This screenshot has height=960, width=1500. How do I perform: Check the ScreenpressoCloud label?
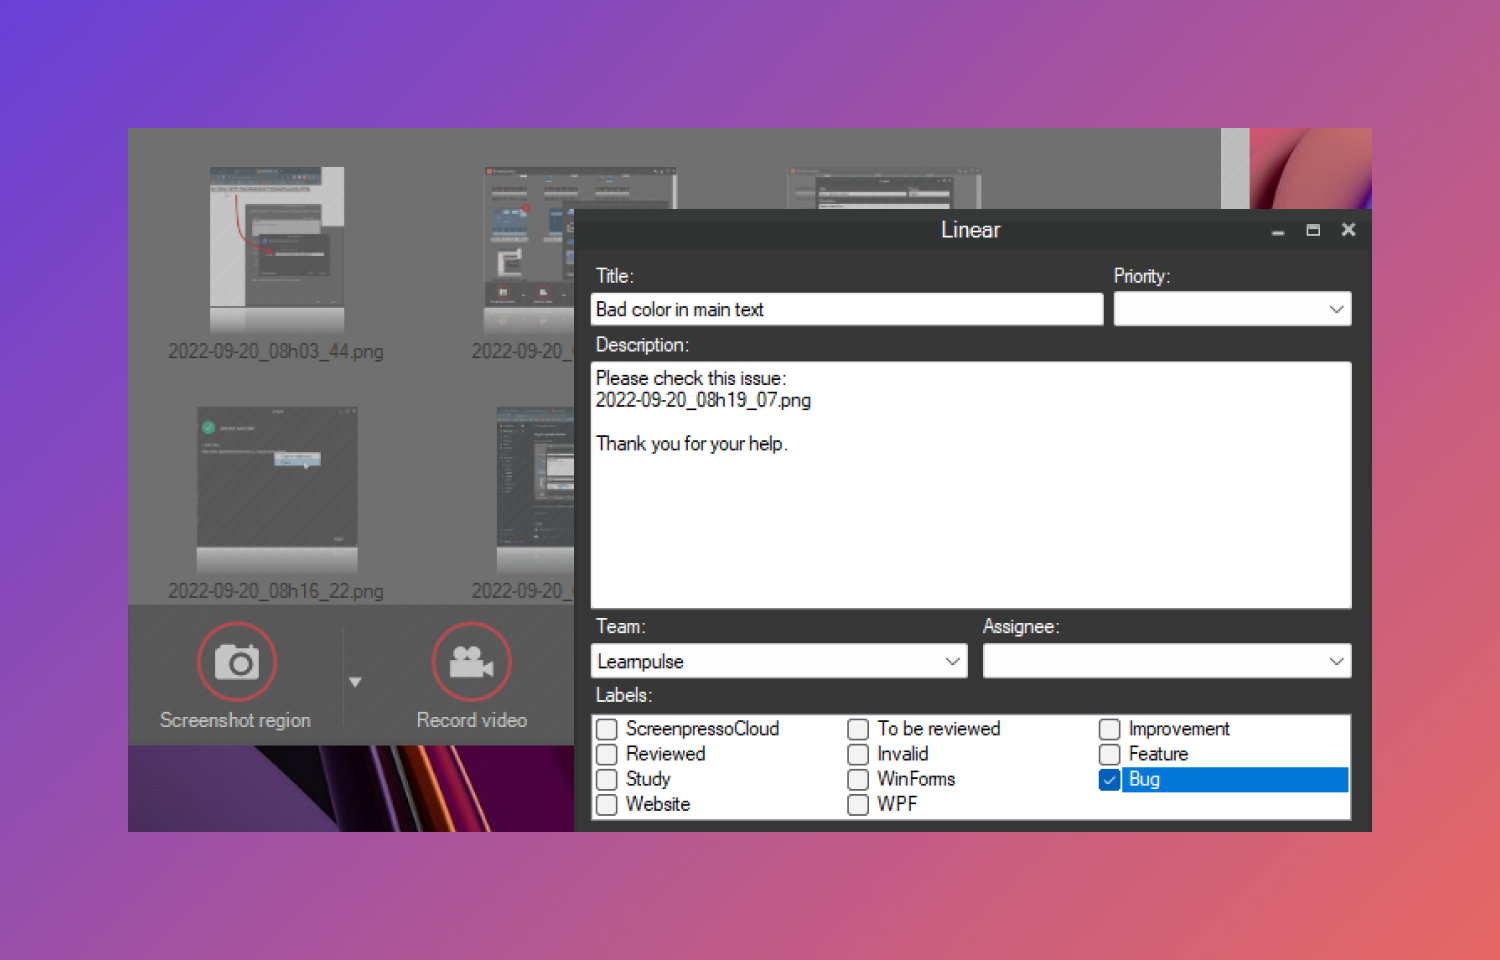click(606, 729)
